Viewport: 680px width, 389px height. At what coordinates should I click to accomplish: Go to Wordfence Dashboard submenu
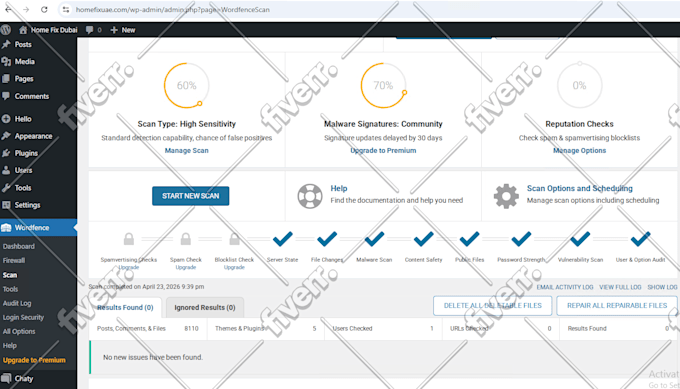[x=19, y=246]
